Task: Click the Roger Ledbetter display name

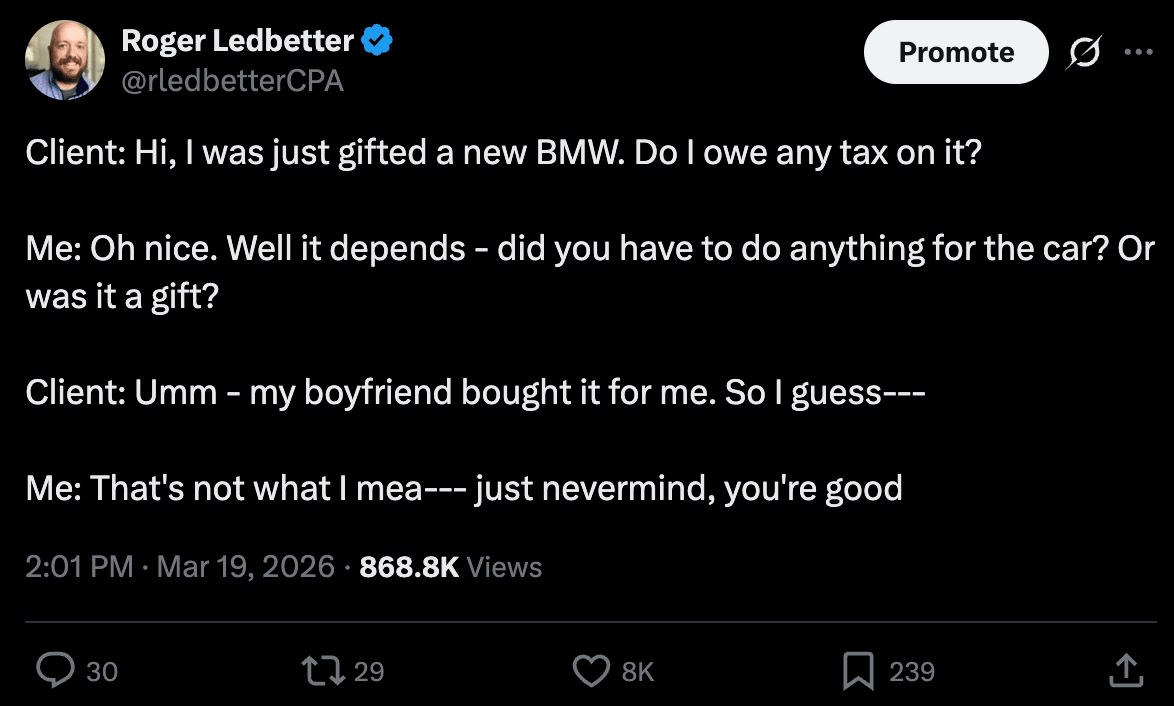Action: [x=237, y=41]
